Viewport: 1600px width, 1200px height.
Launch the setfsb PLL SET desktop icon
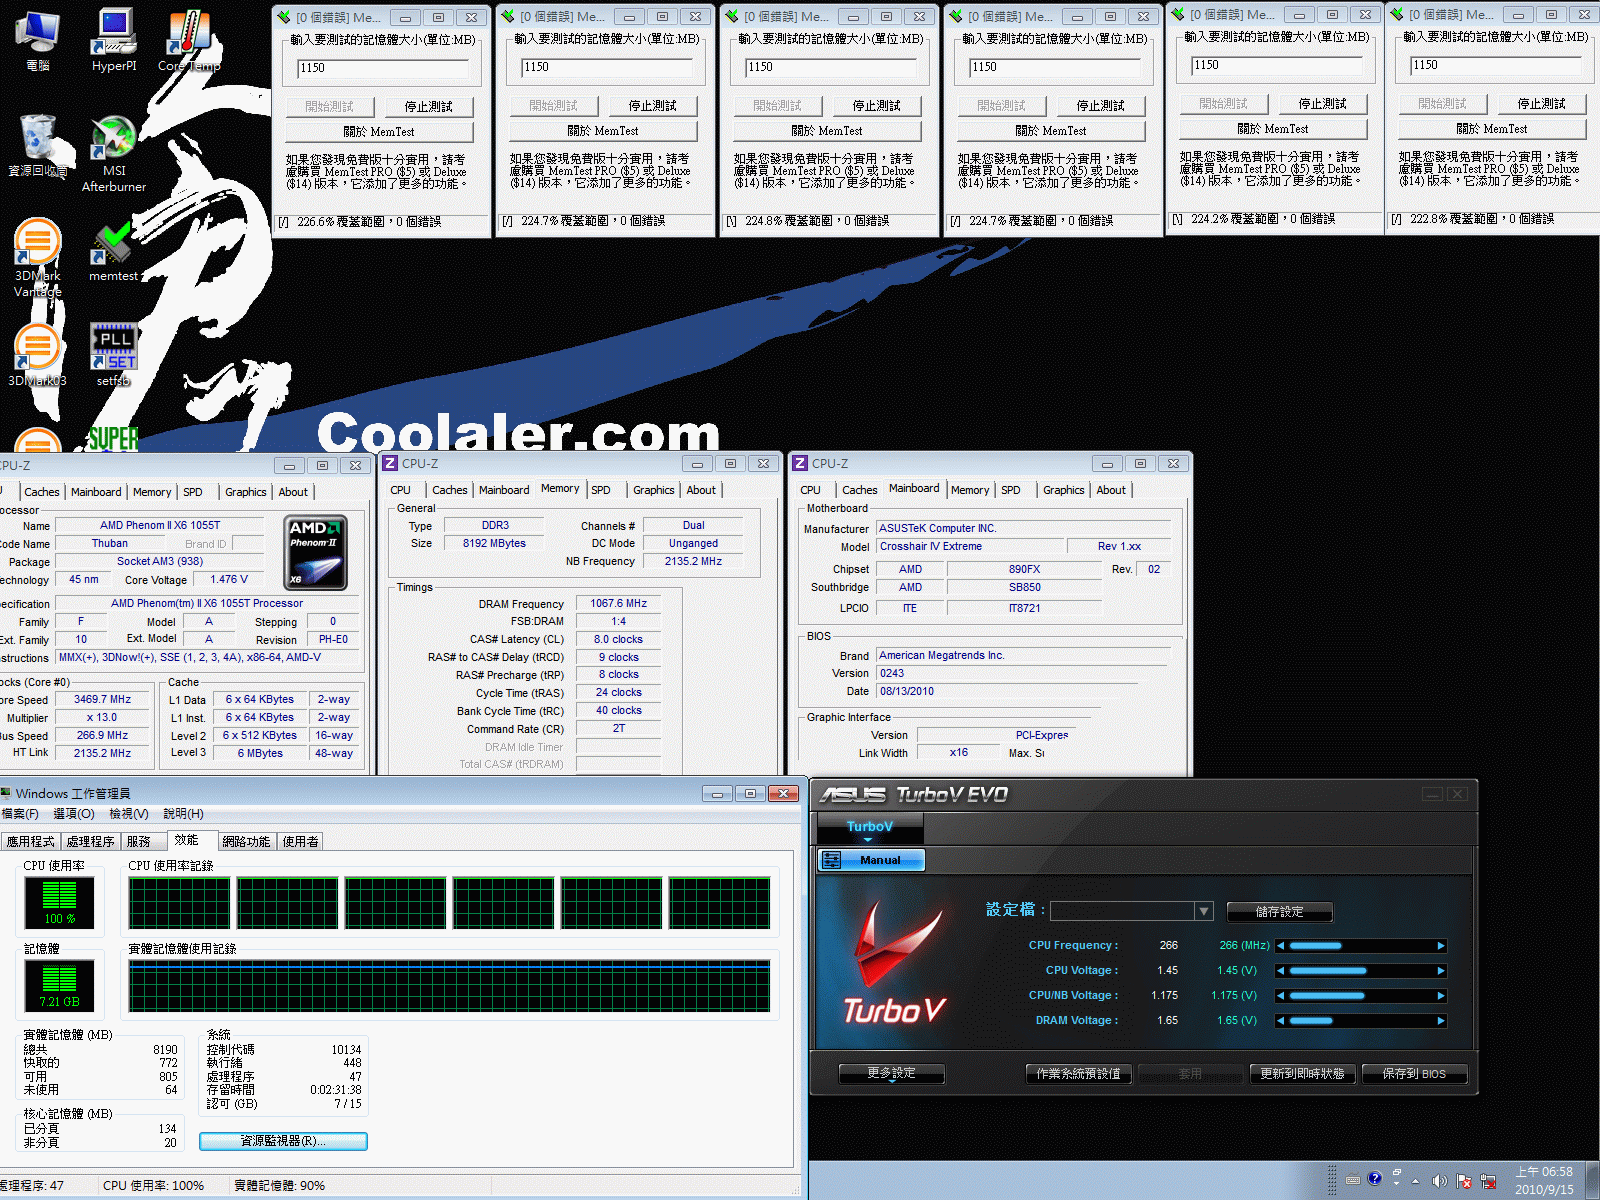click(x=114, y=355)
